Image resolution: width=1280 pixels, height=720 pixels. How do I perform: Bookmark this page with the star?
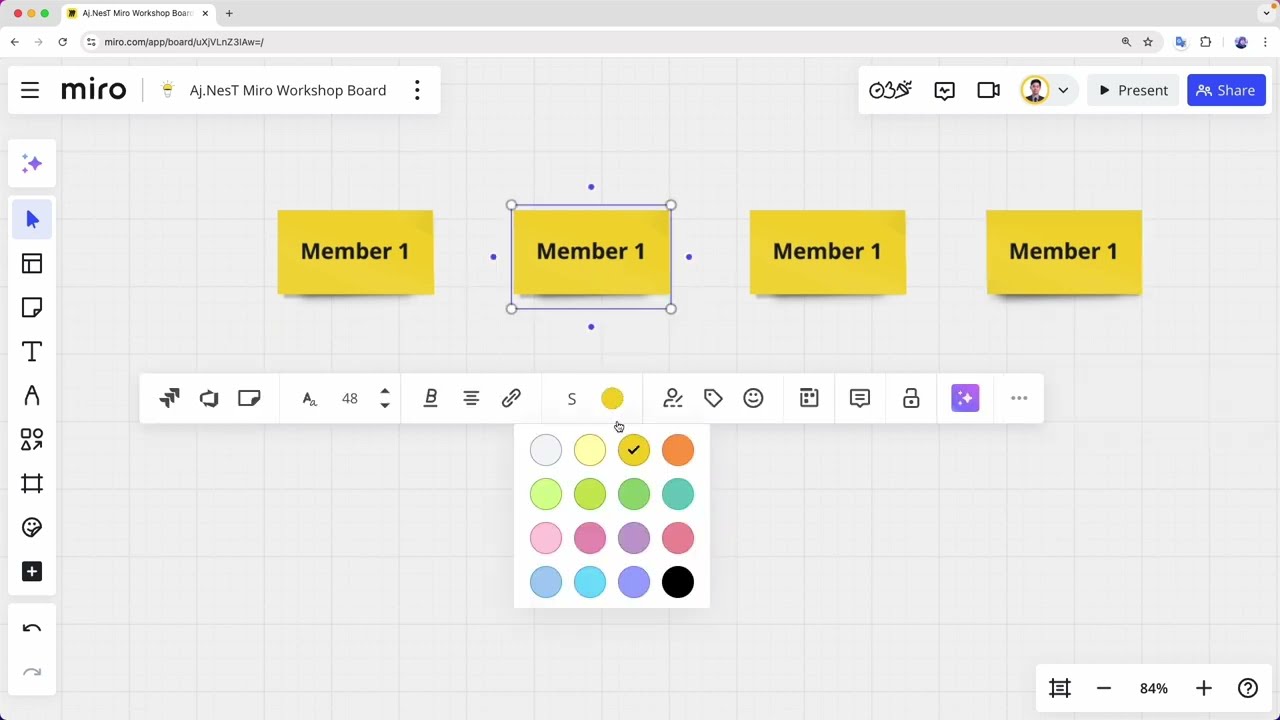pos(1148,42)
